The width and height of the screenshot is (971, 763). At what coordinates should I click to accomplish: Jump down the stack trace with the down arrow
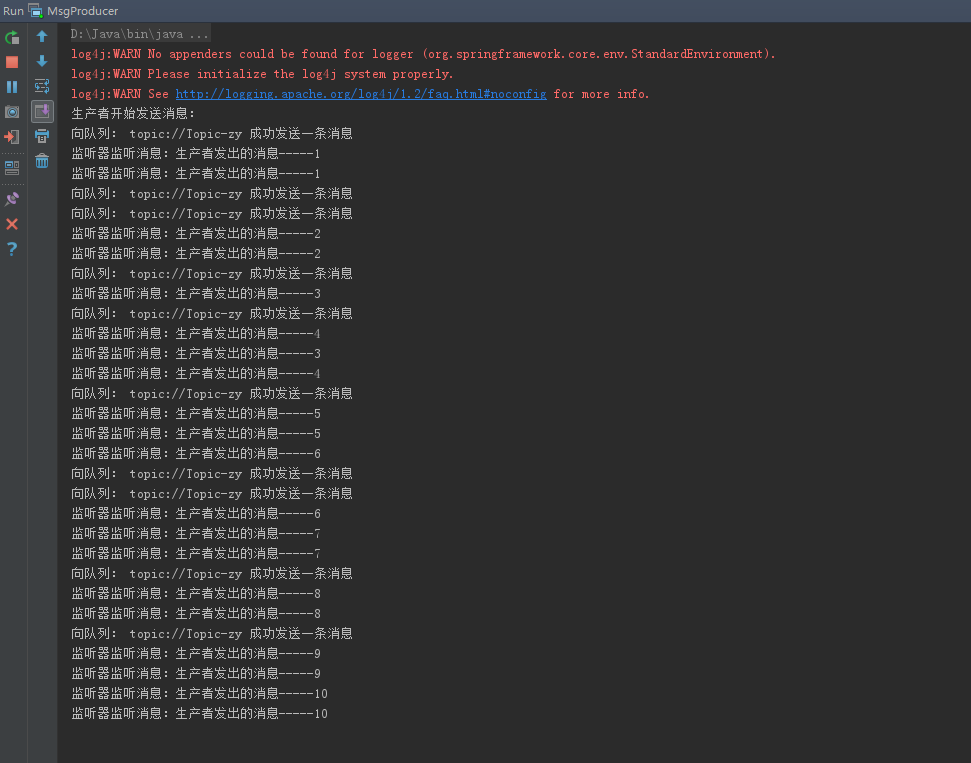(42, 61)
